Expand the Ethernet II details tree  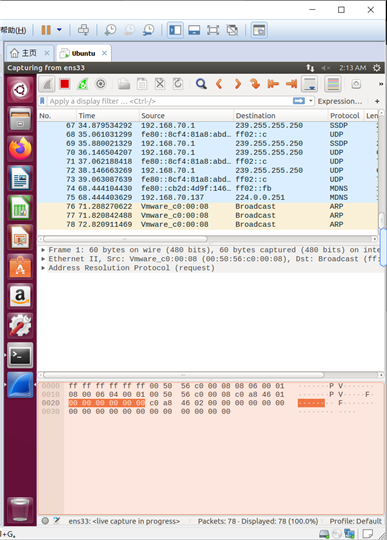click(43, 259)
